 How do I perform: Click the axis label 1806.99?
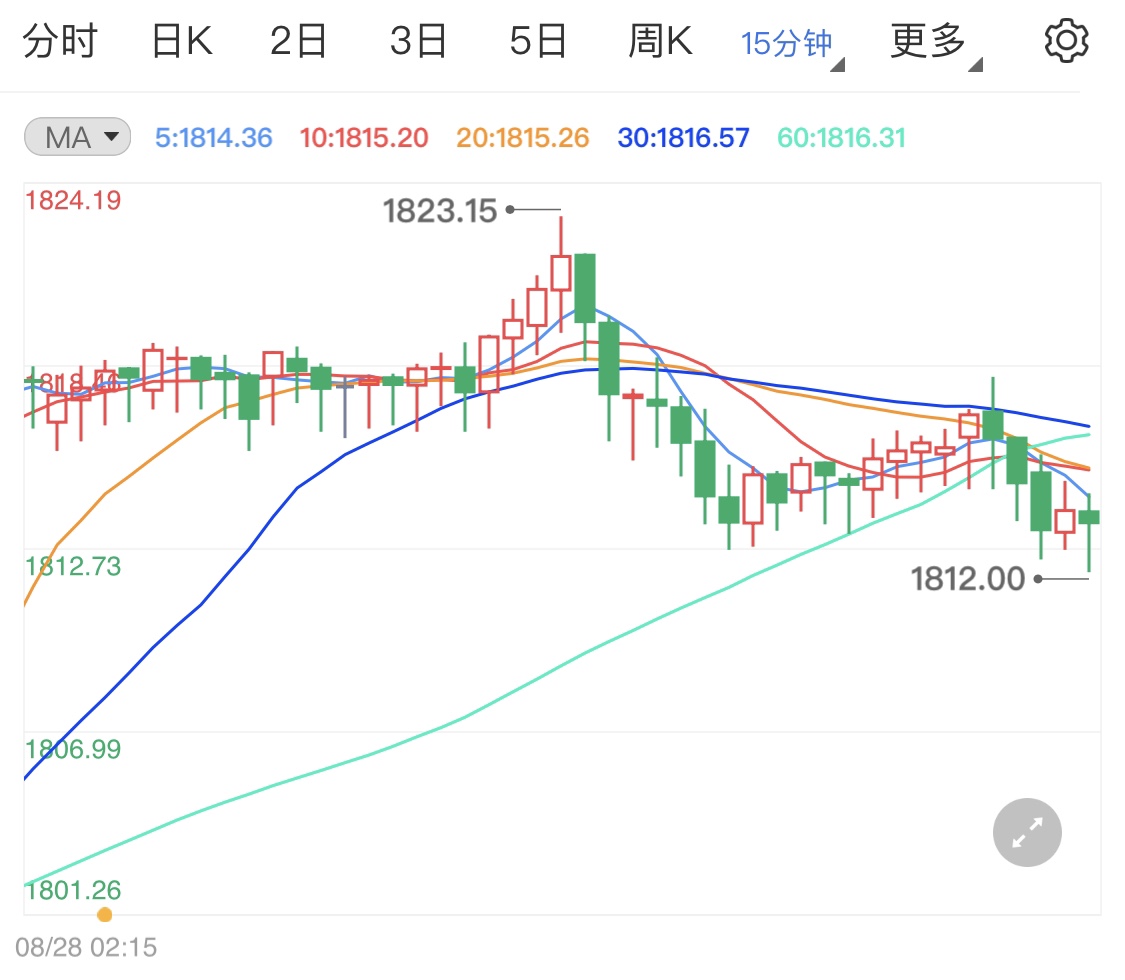click(73, 750)
